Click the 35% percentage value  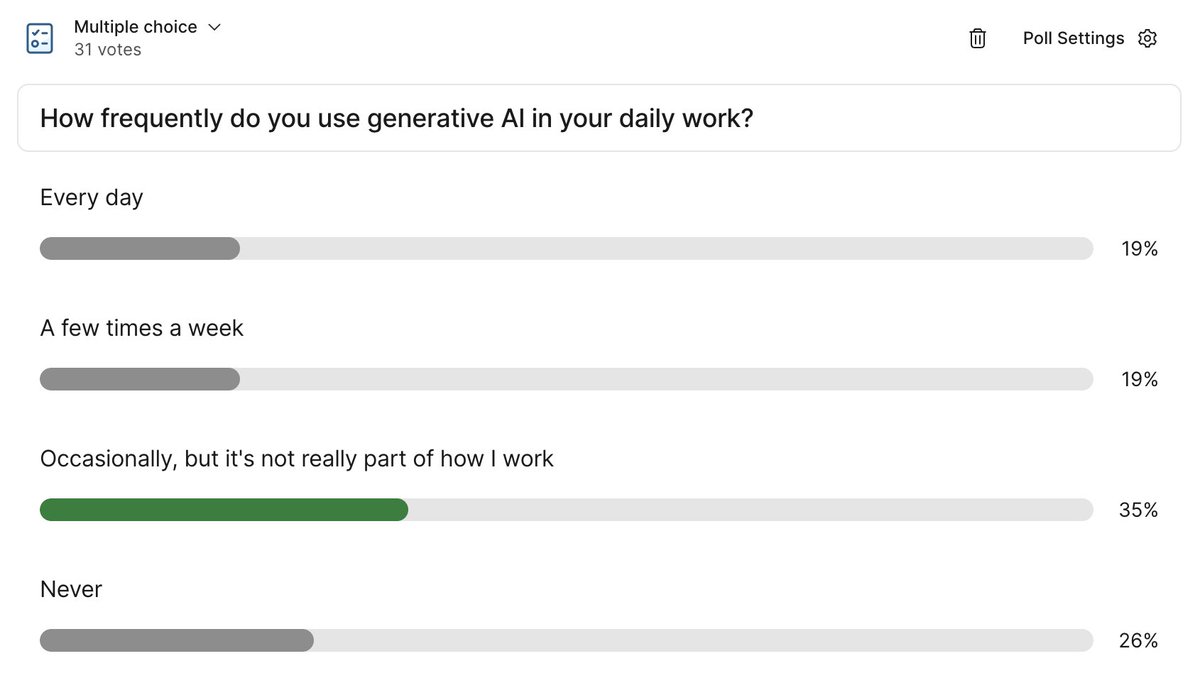tap(1139, 510)
